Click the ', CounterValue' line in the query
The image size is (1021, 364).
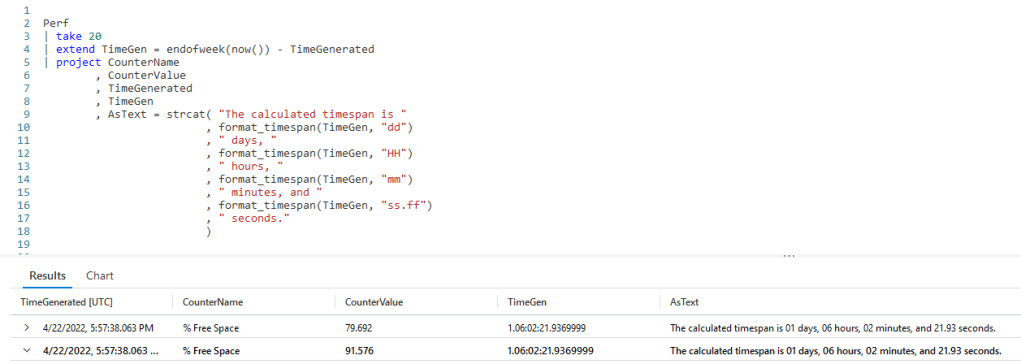point(141,75)
